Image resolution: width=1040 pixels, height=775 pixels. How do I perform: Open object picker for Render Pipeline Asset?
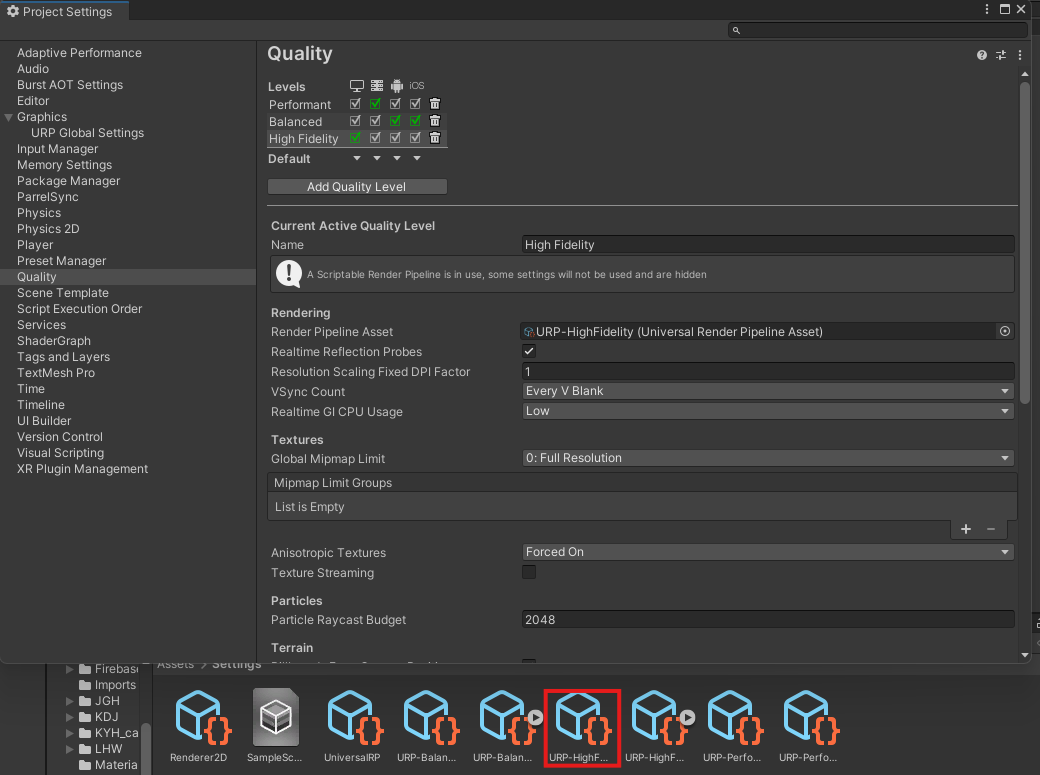[1005, 331]
